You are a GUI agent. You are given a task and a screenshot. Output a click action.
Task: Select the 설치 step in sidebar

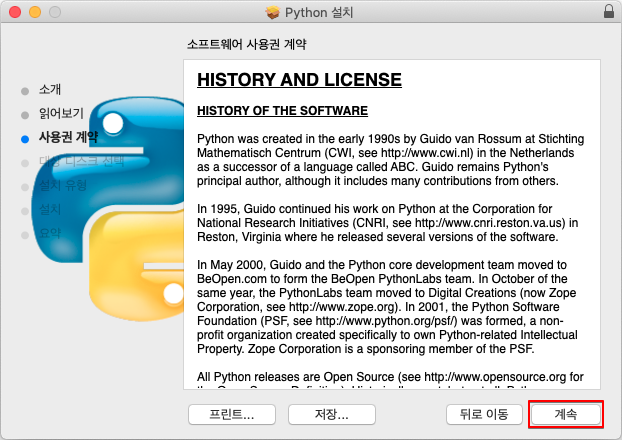tap(50, 209)
